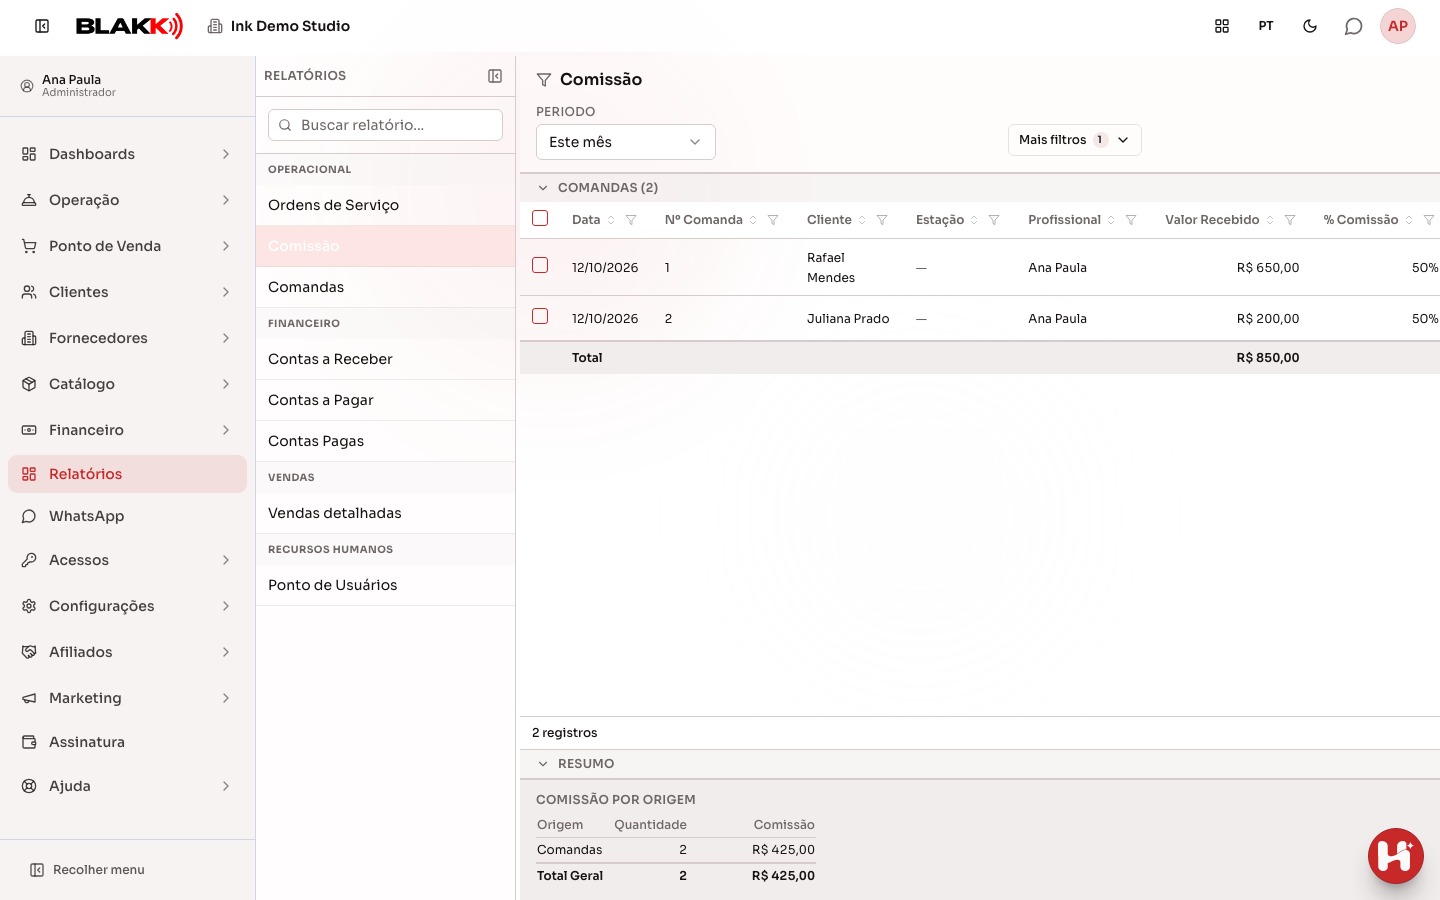Open the Vendas detalhadas report

tap(385, 513)
